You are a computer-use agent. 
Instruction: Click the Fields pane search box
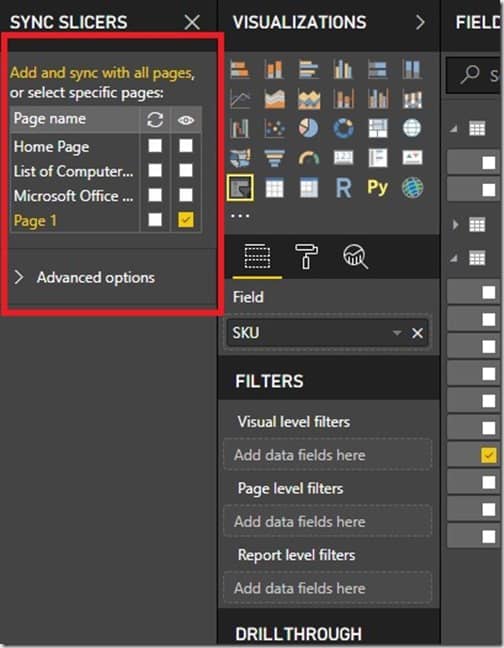(475, 76)
